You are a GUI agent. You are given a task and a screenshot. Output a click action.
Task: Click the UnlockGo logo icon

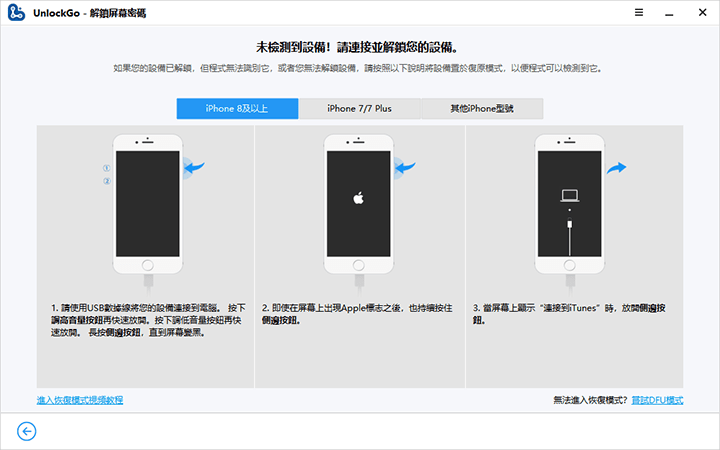click(16, 12)
